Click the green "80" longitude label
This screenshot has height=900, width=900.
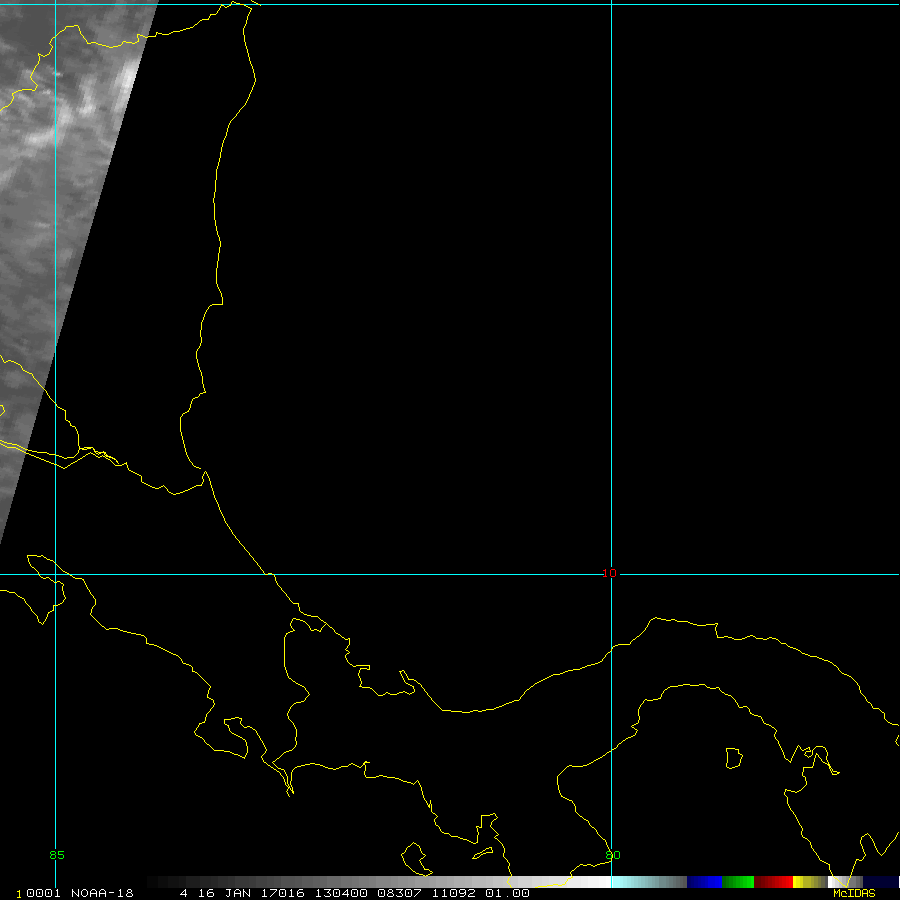pos(613,855)
